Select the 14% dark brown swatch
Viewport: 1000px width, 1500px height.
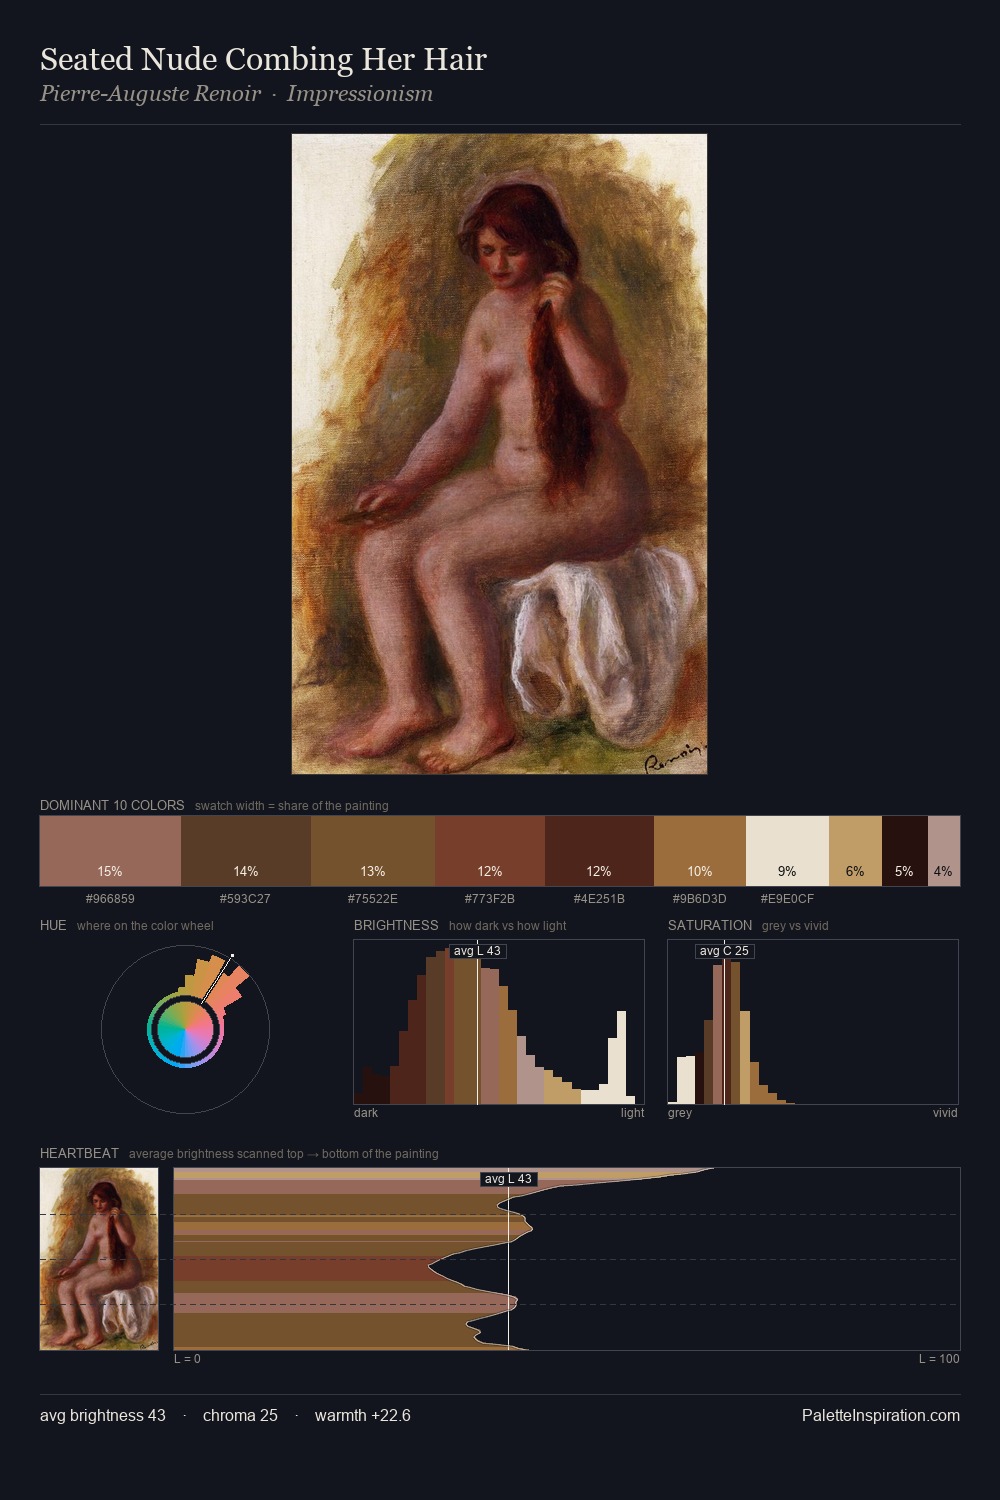coord(246,851)
